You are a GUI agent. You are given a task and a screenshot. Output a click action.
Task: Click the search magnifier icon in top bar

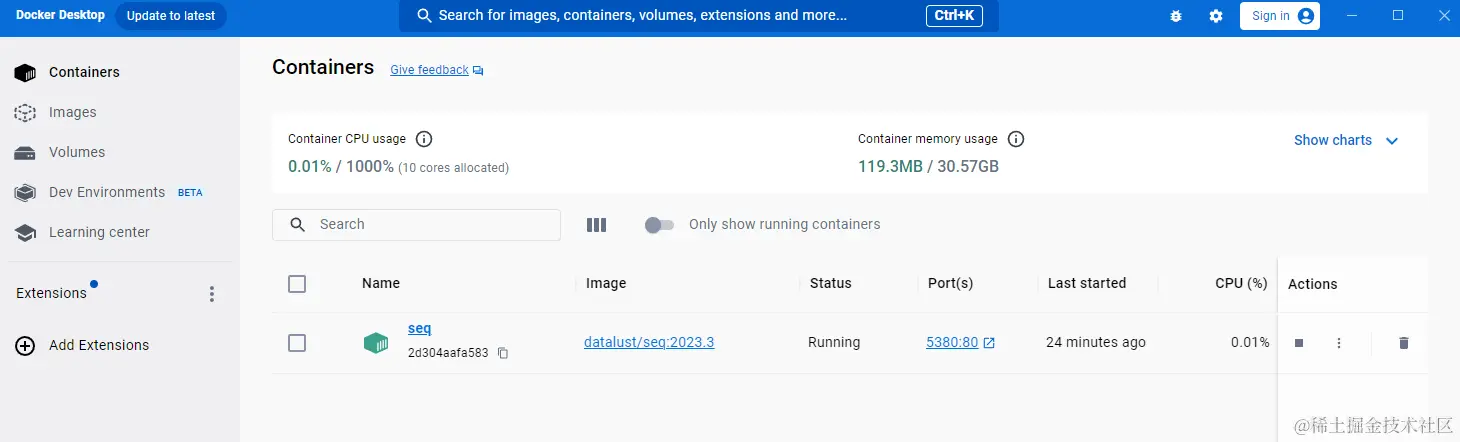425,16
